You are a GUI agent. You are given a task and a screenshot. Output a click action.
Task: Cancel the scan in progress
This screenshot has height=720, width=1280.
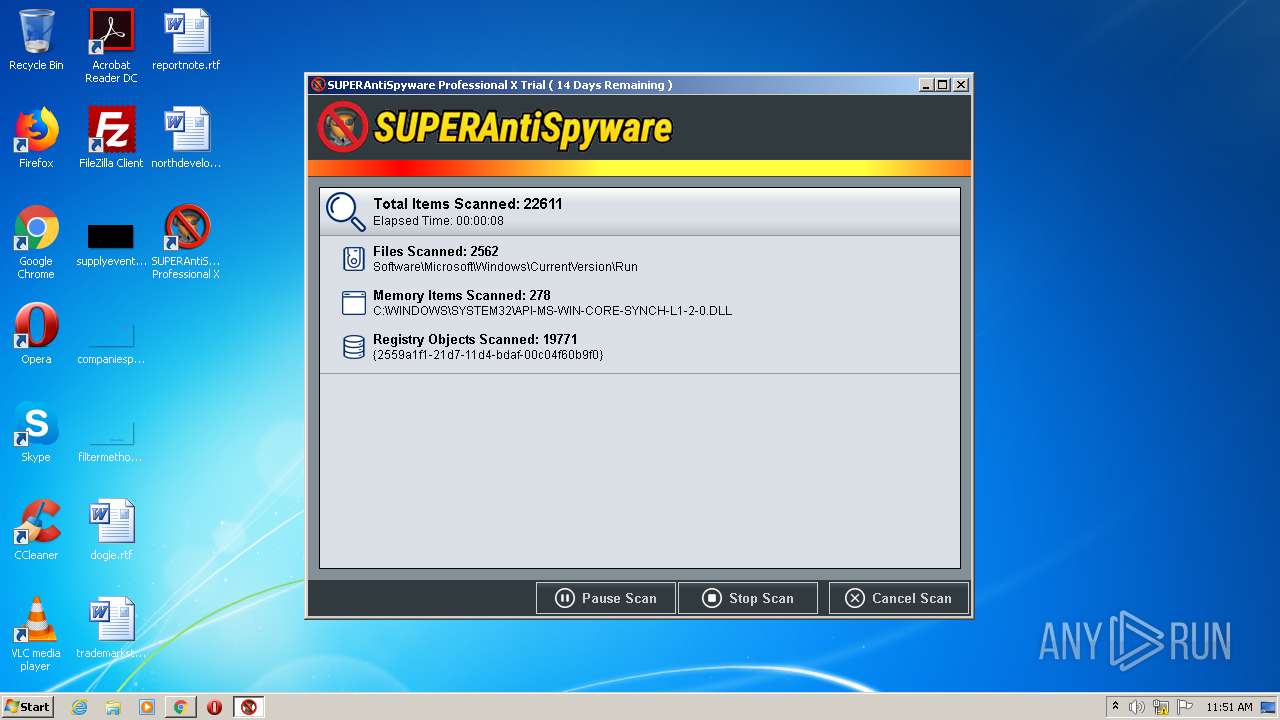[898, 598]
